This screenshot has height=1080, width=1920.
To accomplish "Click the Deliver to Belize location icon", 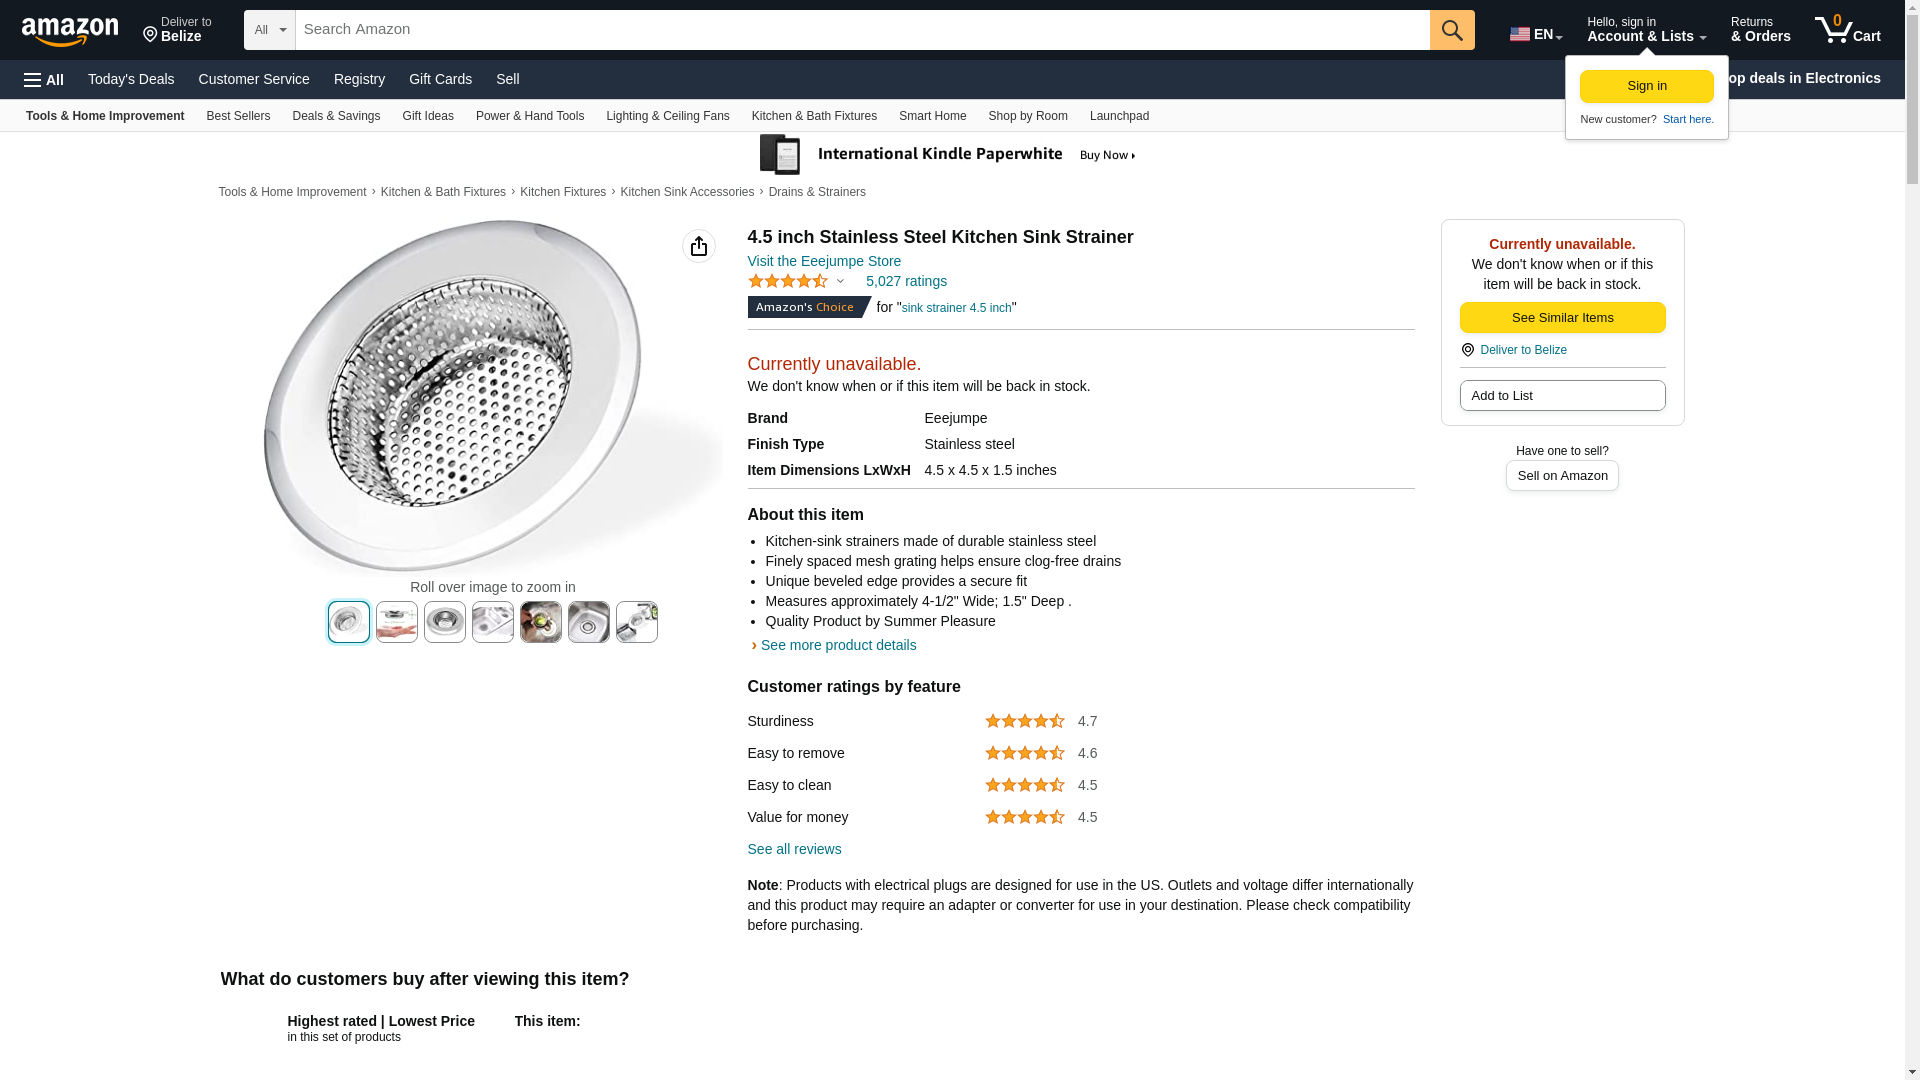I will tap(151, 35).
